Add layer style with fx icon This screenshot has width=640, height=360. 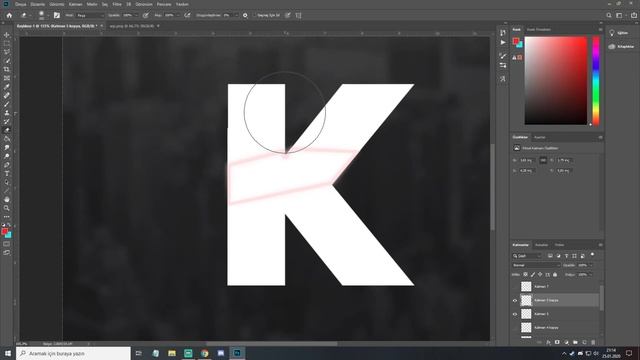(548, 342)
